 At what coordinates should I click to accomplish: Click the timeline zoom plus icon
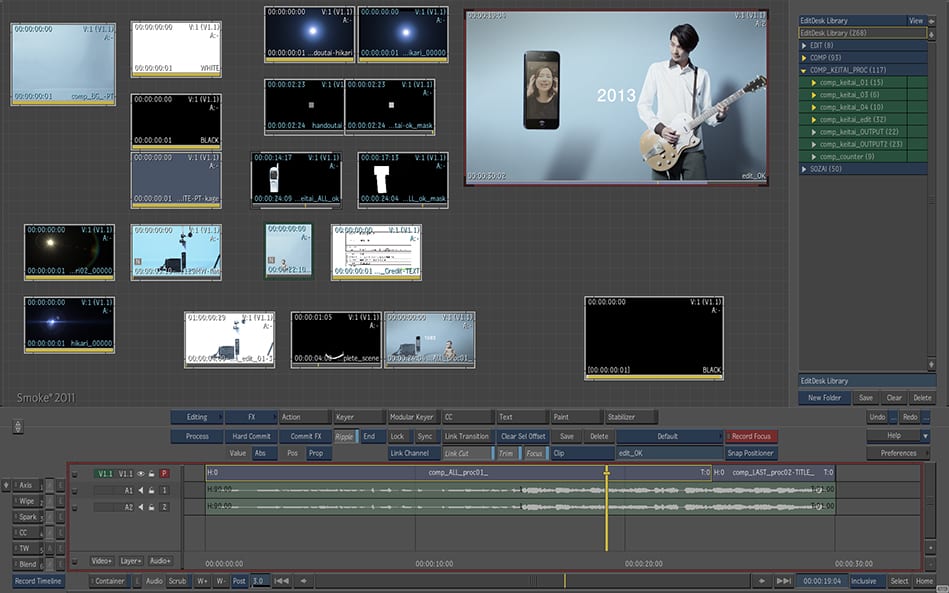203,581
